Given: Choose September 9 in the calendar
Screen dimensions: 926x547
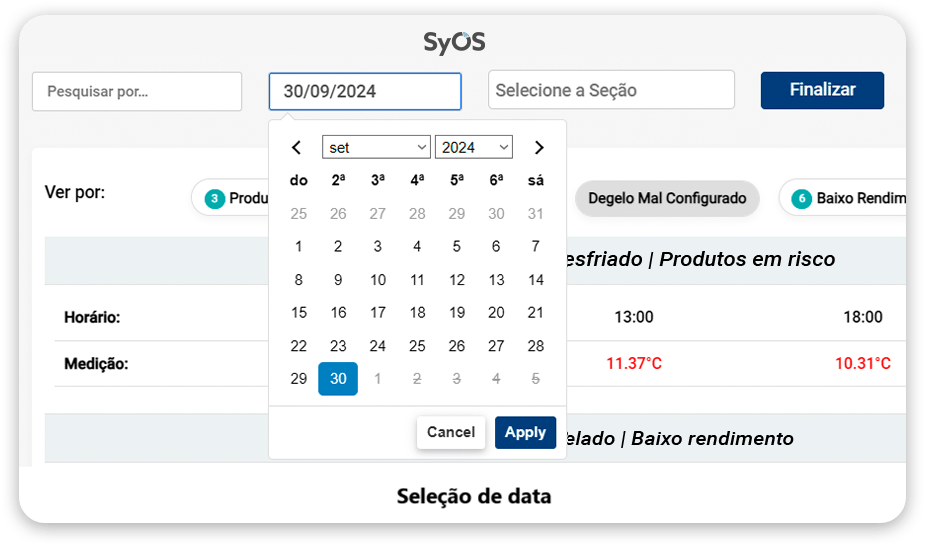Looking at the screenshot, I should [338, 279].
